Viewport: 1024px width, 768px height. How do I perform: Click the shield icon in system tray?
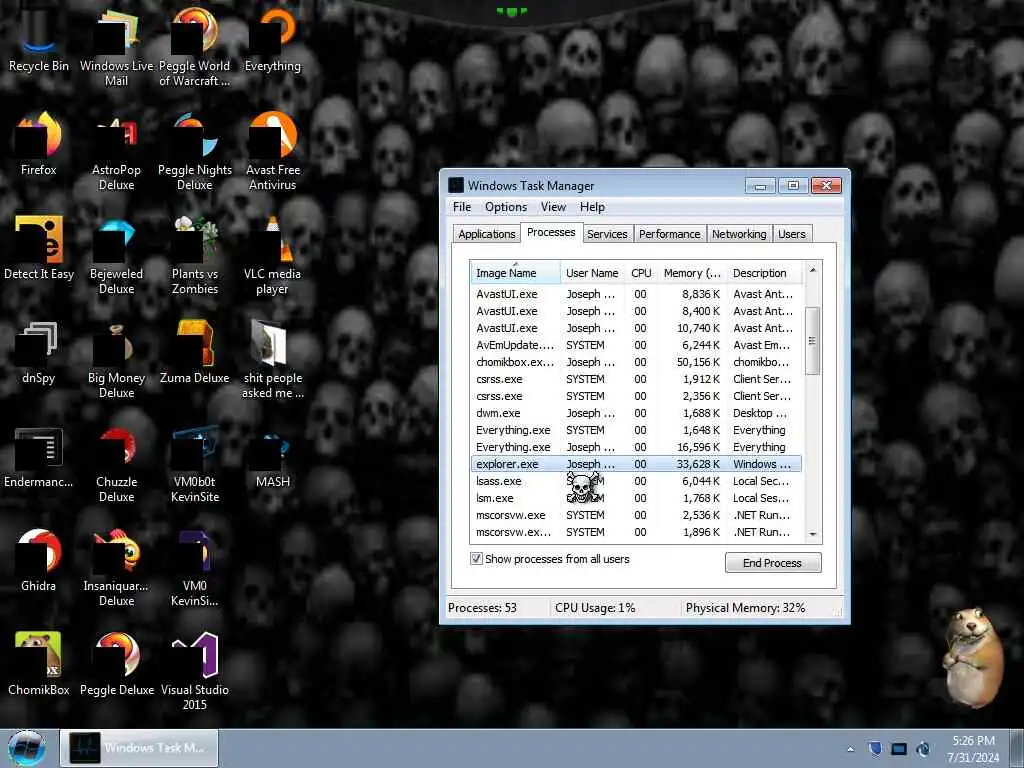(x=875, y=749)
